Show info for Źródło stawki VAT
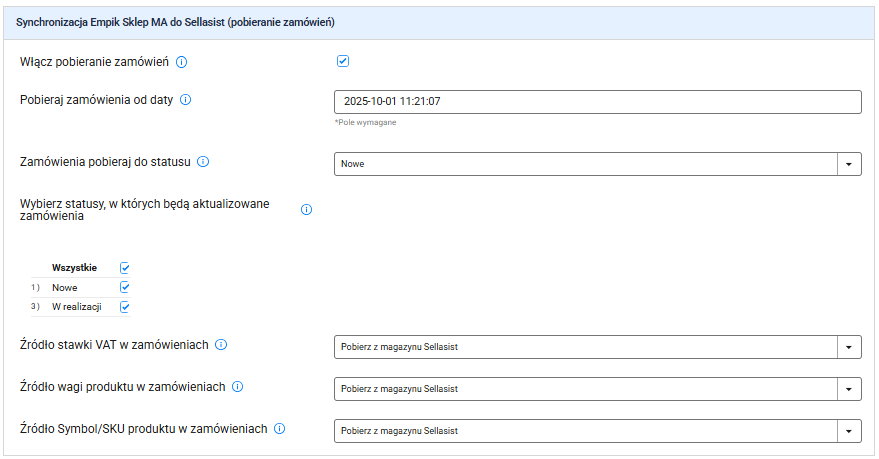879x459 pixels. (221, 345)
